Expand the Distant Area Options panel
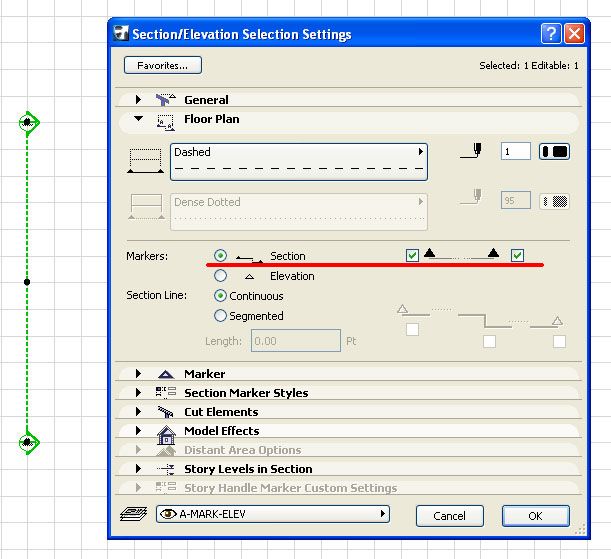Viewport: 611px width, 559px height. 138,450
